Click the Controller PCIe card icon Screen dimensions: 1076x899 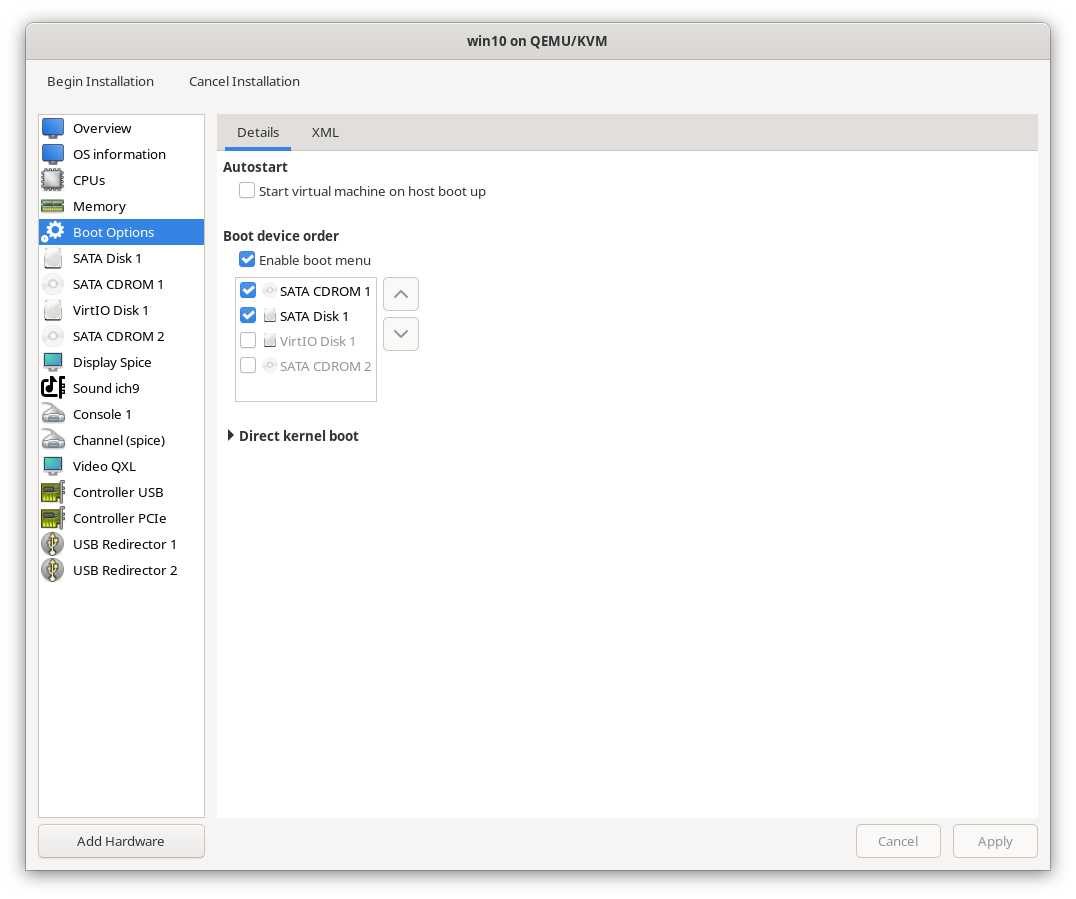tap(53, 519)
